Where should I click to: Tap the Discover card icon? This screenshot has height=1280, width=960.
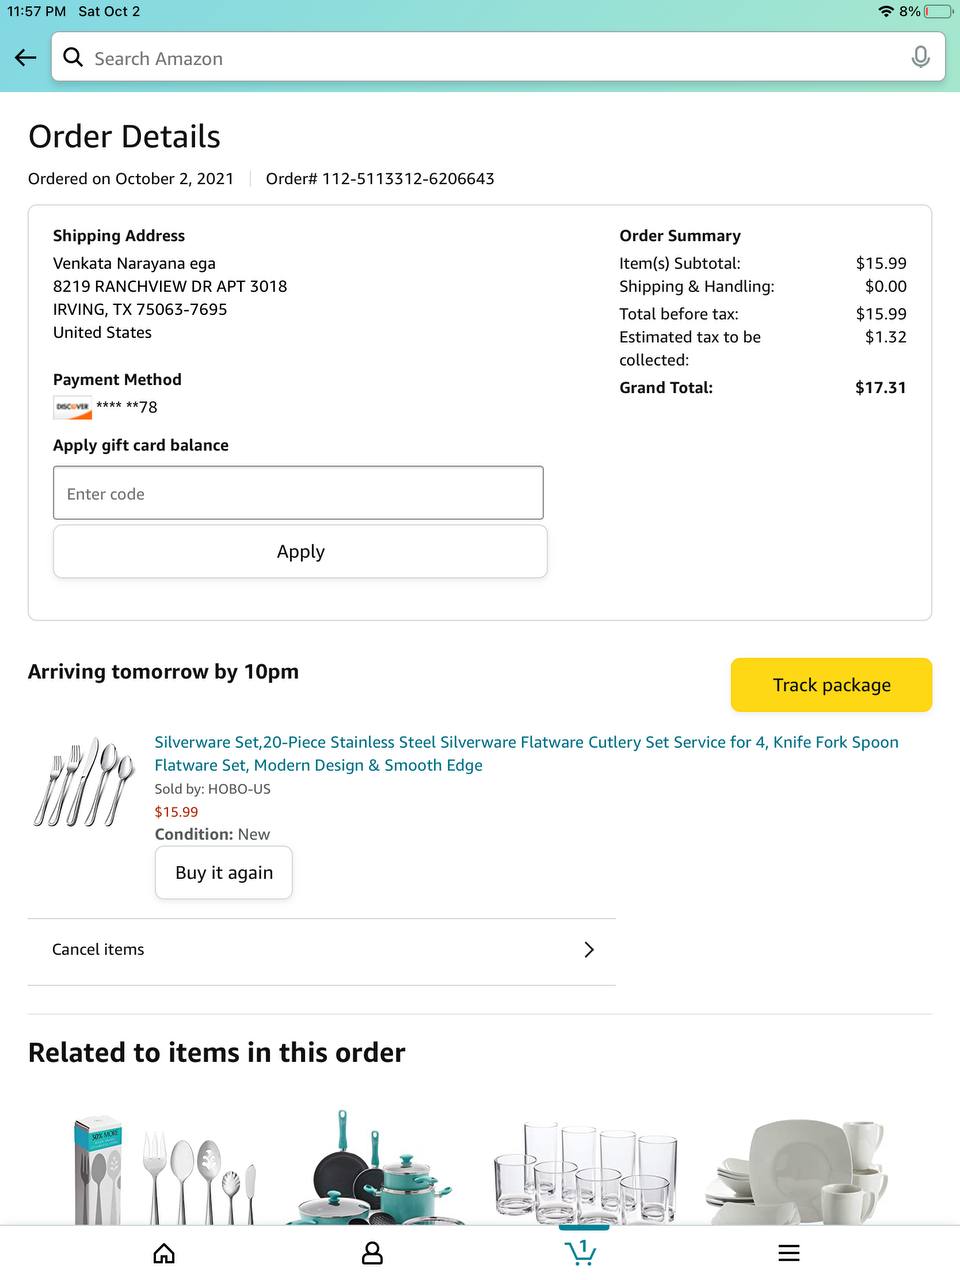(73, 407)
